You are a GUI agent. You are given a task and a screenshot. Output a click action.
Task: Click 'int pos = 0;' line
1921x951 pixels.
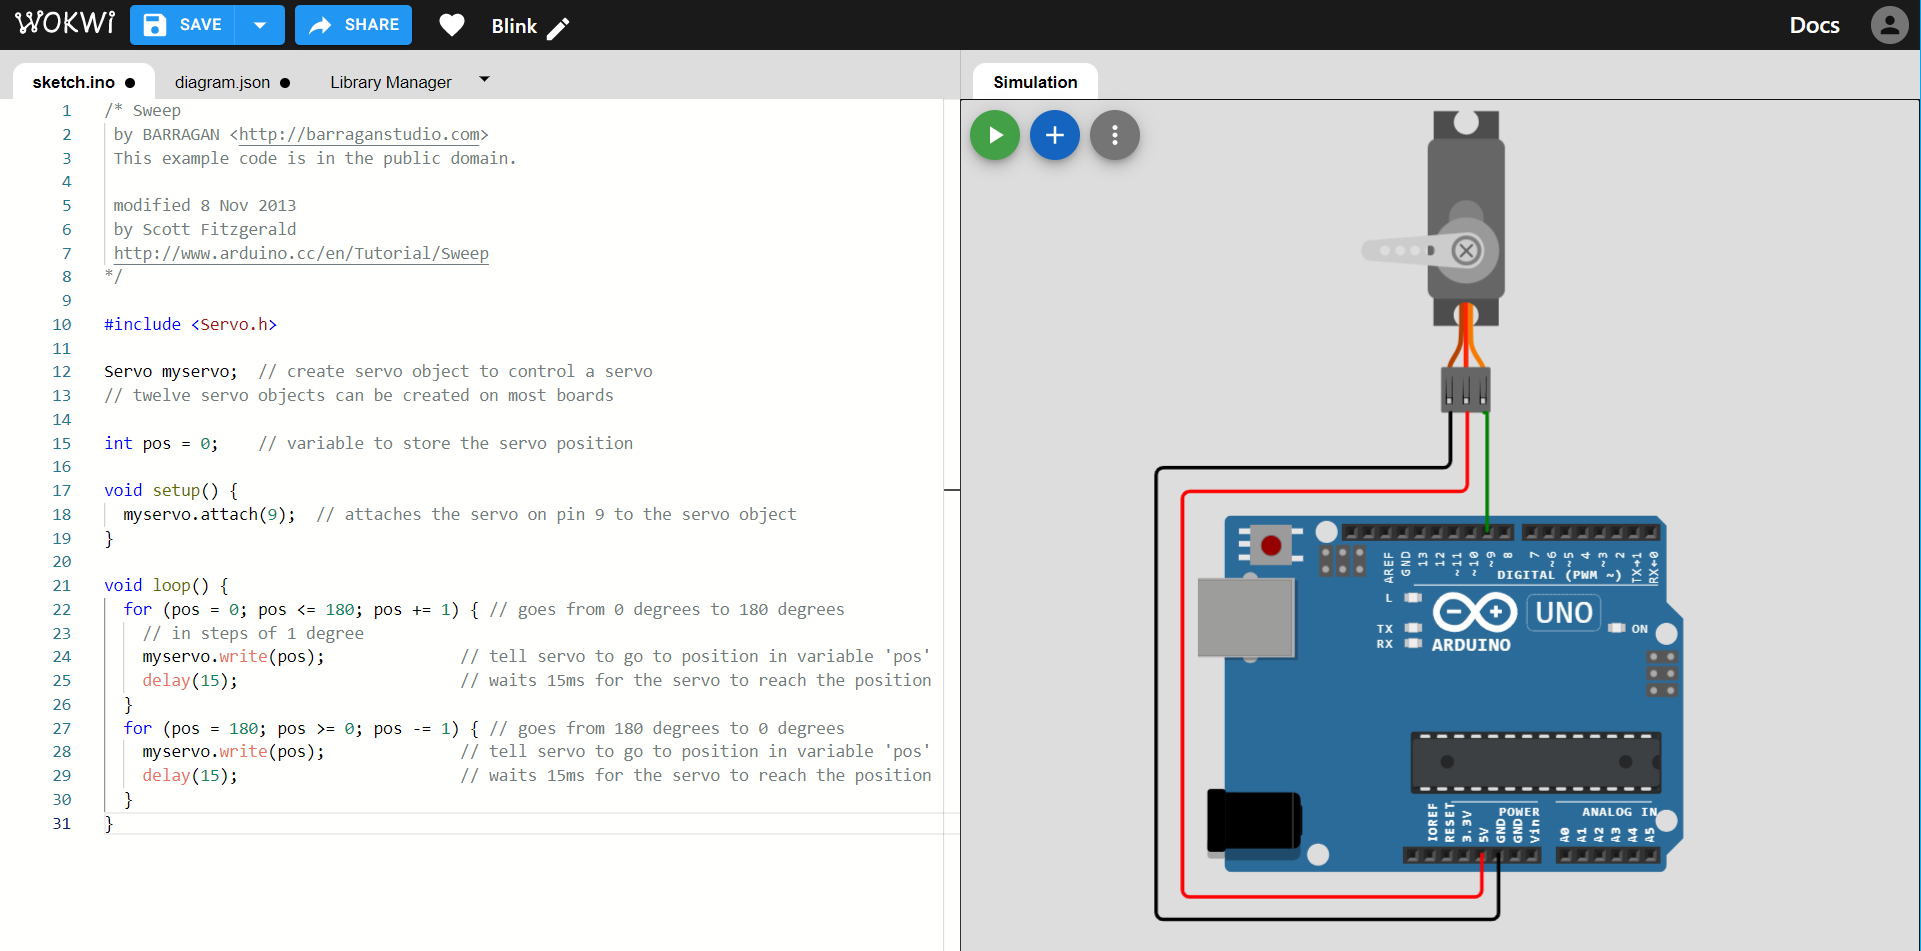[161, 443]
